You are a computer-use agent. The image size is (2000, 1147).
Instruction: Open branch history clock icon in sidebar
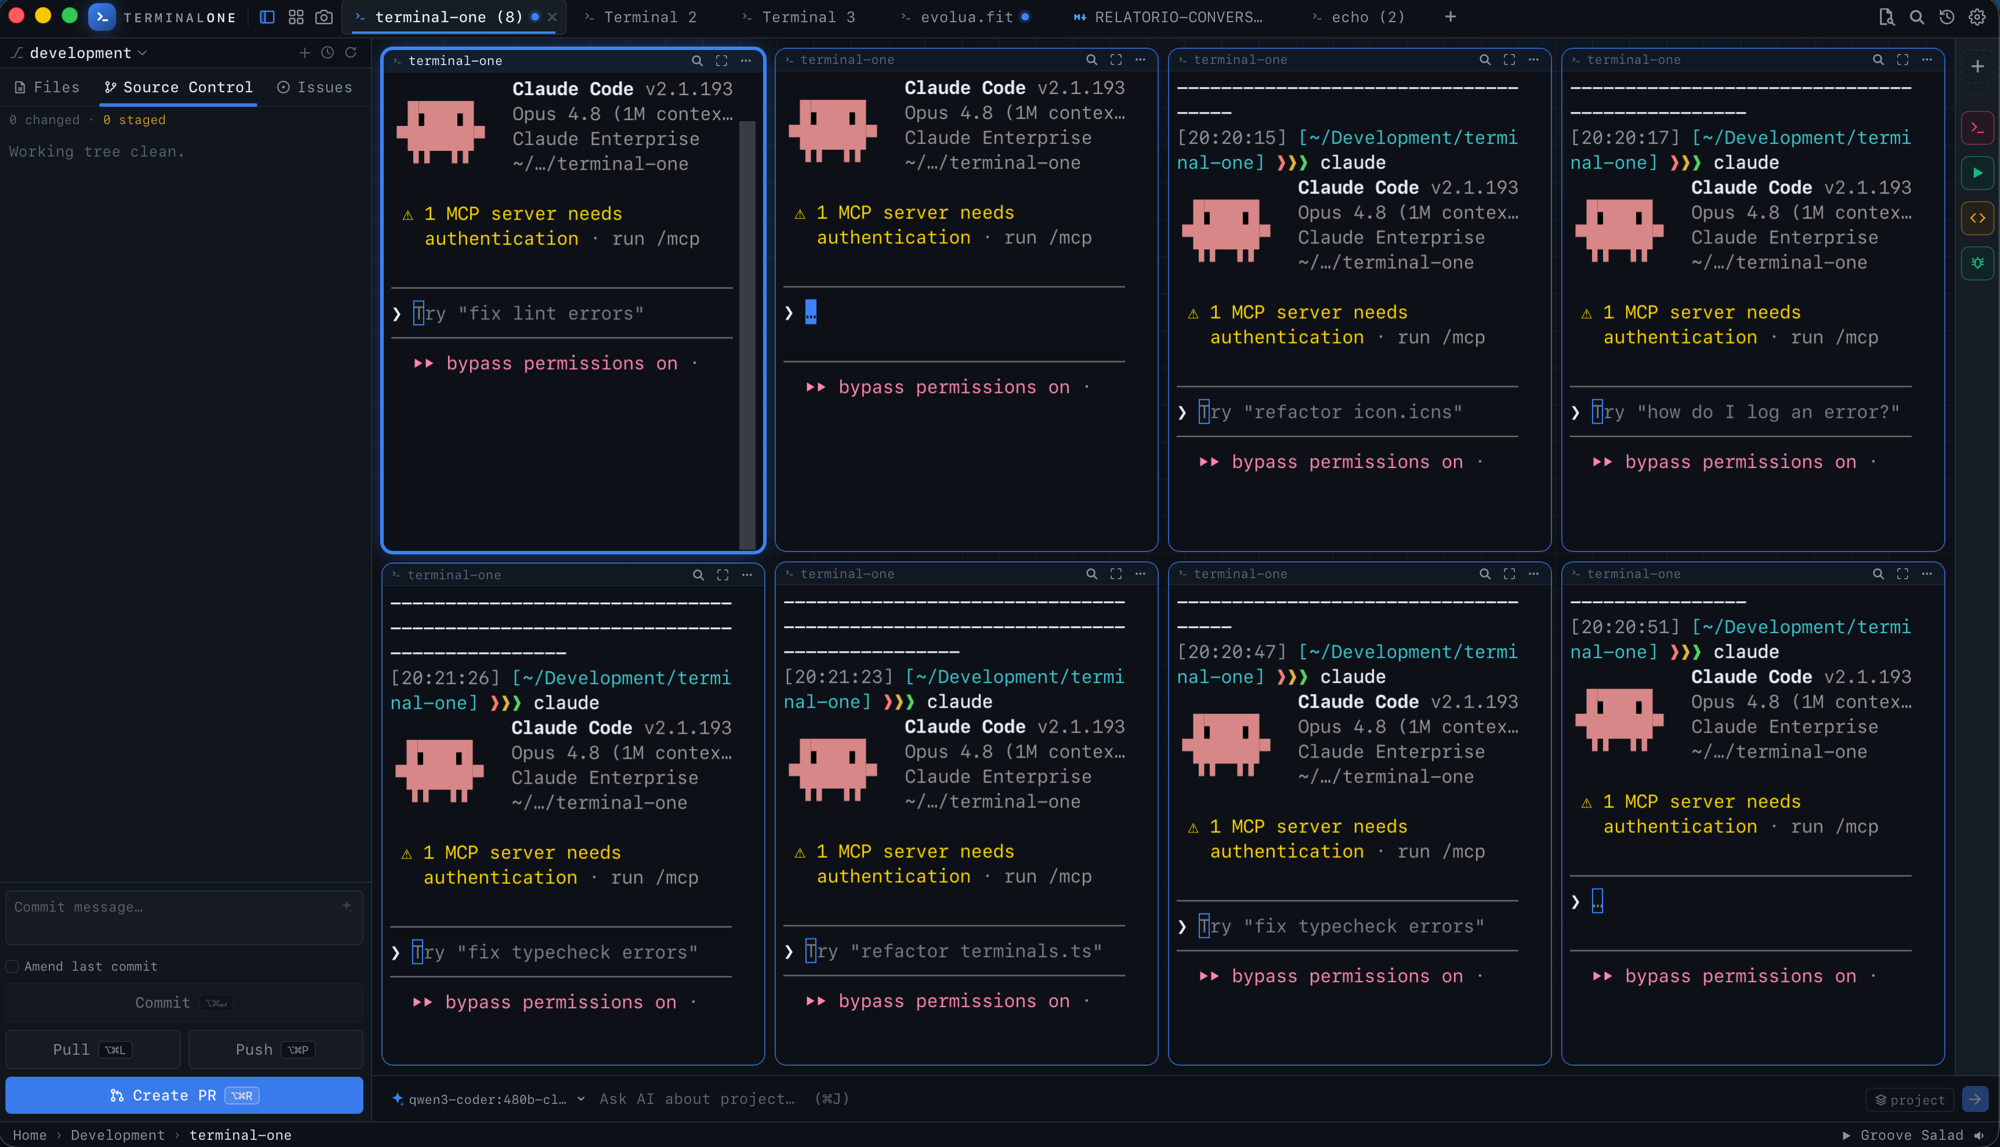(x=327, y=52)
